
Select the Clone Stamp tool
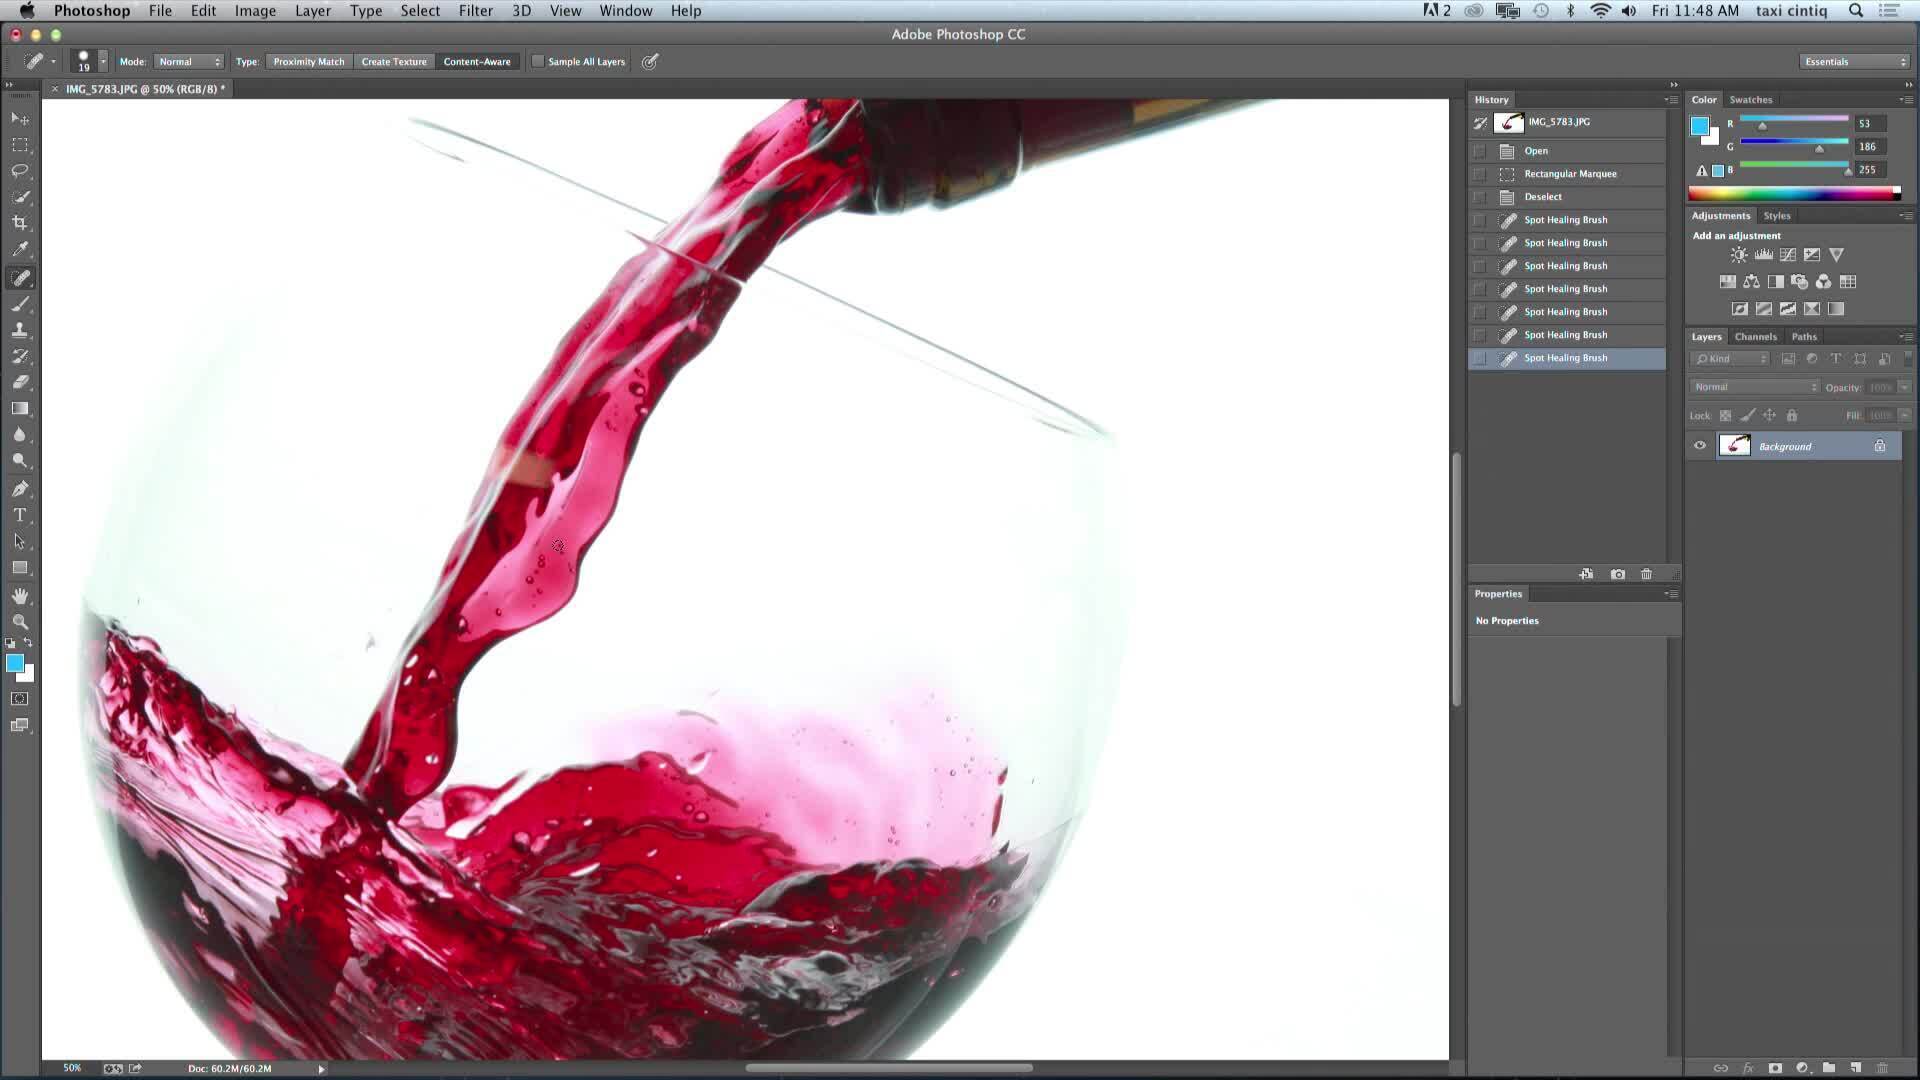click(20, 330)
